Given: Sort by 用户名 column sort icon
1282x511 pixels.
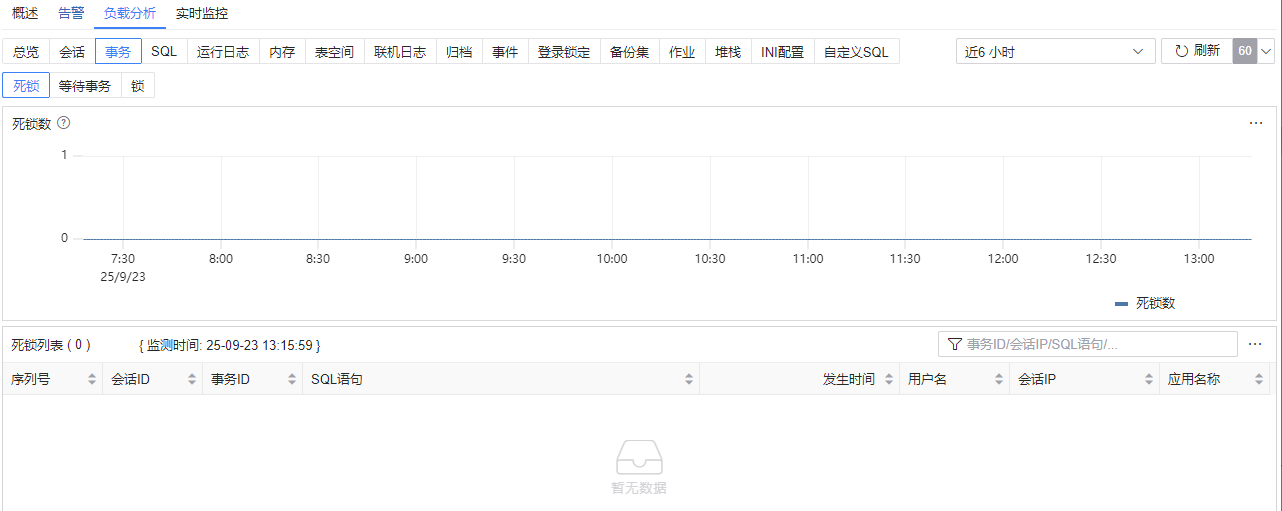Looking at the screenshot, I should point(999,380).
